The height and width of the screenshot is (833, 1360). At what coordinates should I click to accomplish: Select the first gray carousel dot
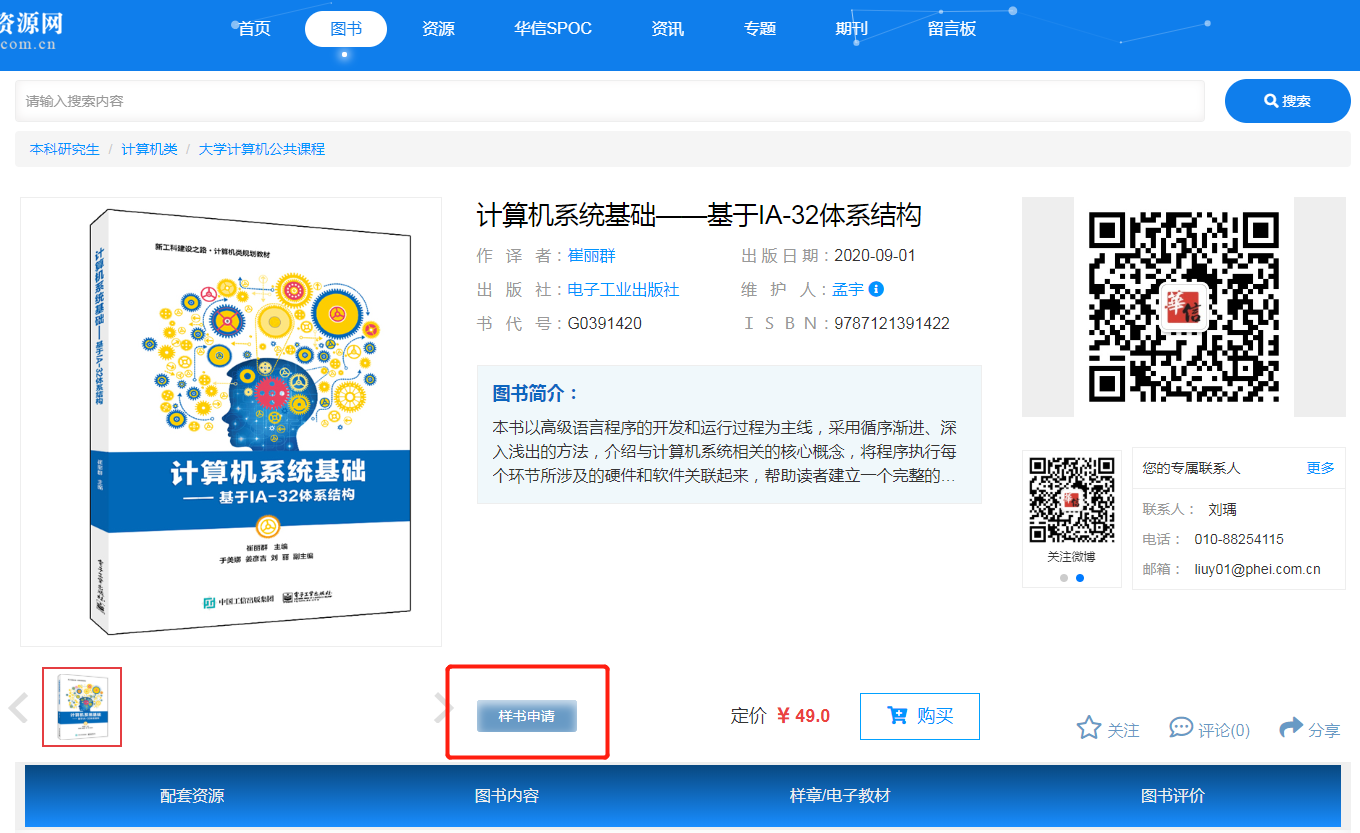(1064, 578)
